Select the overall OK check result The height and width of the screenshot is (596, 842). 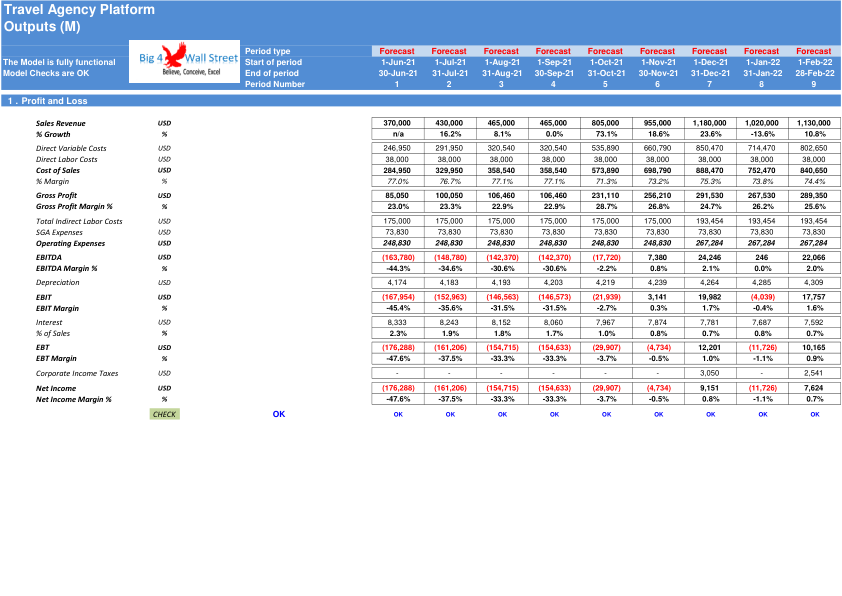279,414
